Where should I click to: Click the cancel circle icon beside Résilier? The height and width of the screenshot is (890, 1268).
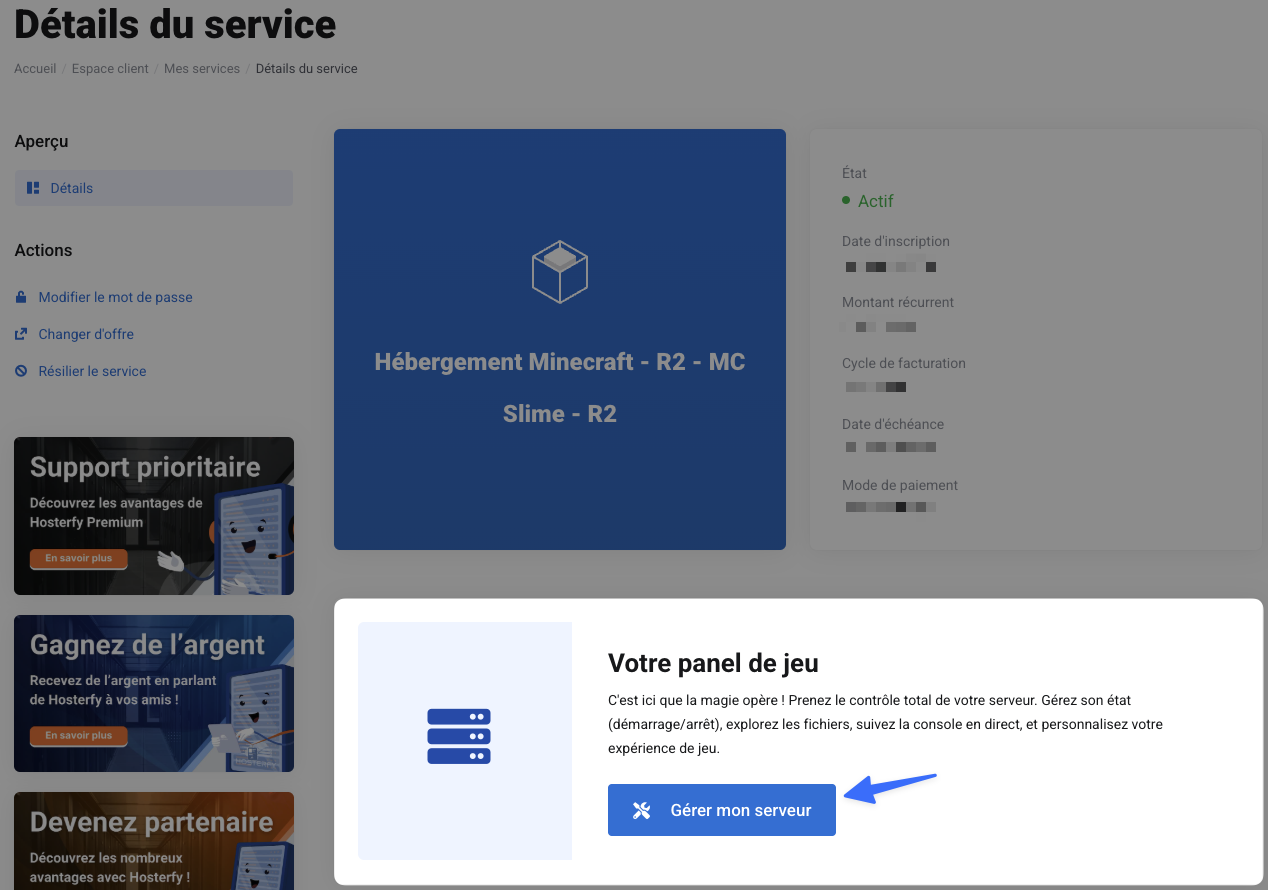(x=20, y=371)
